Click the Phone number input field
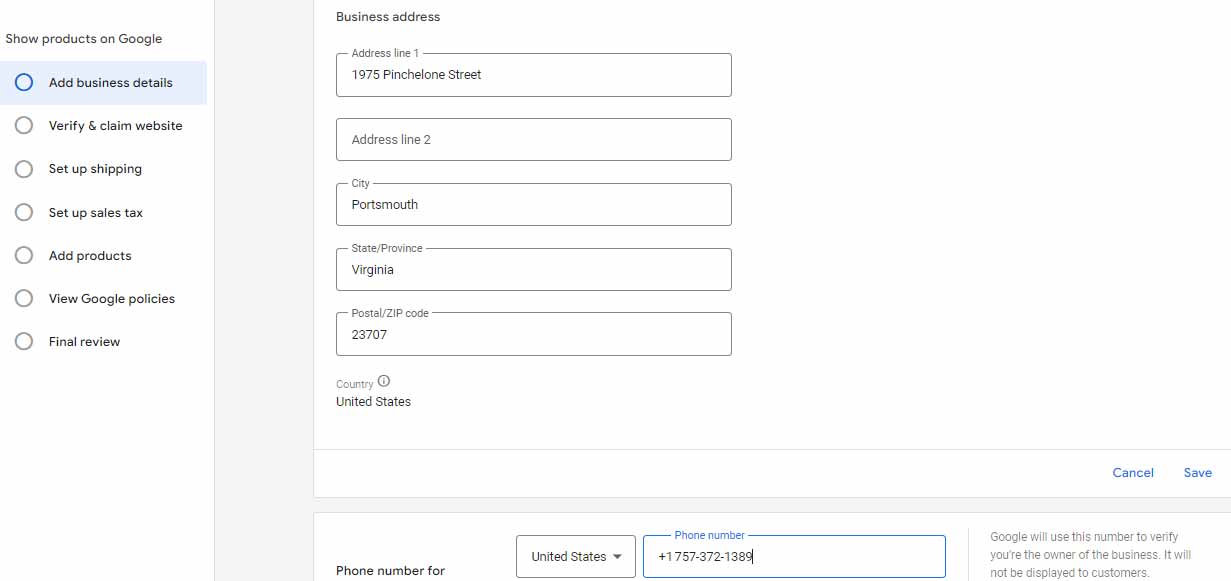Screen dimensions: 1231x581 (x=794, y=556)
